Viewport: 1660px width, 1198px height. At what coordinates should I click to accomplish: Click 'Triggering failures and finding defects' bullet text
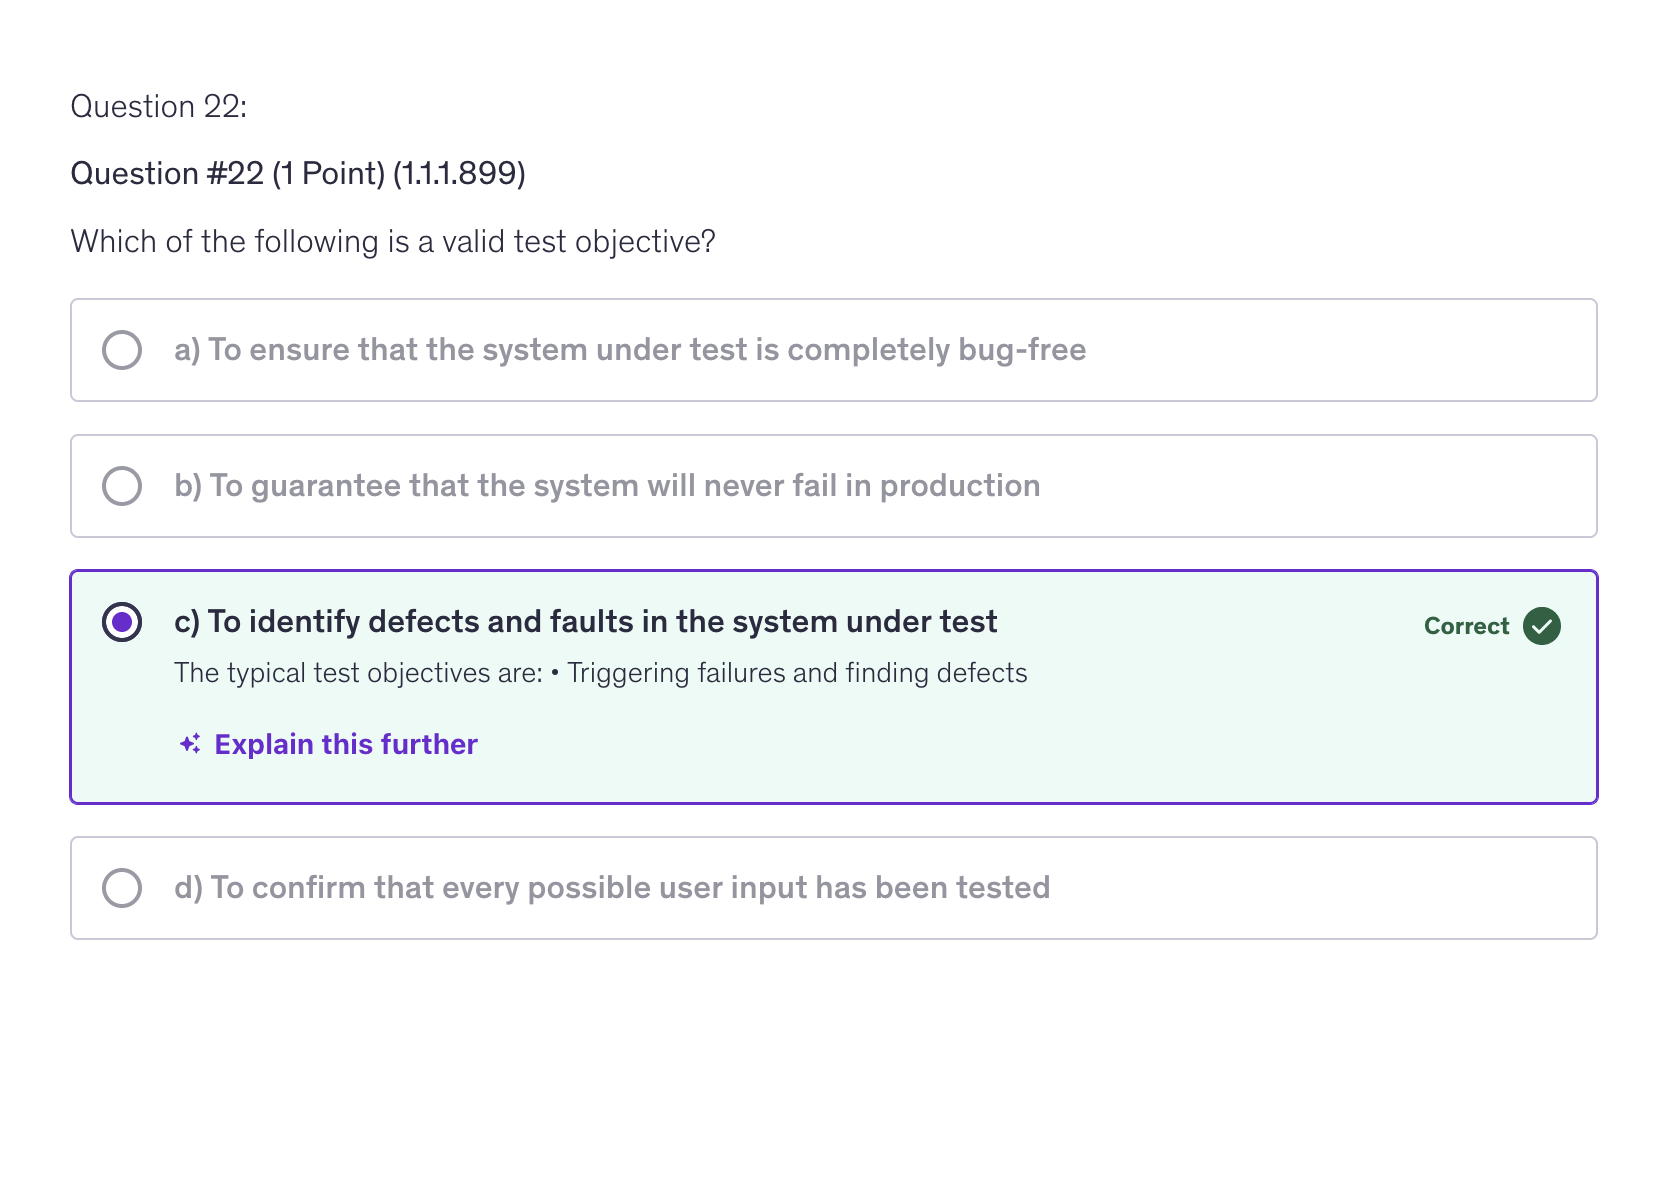point(797,673)
